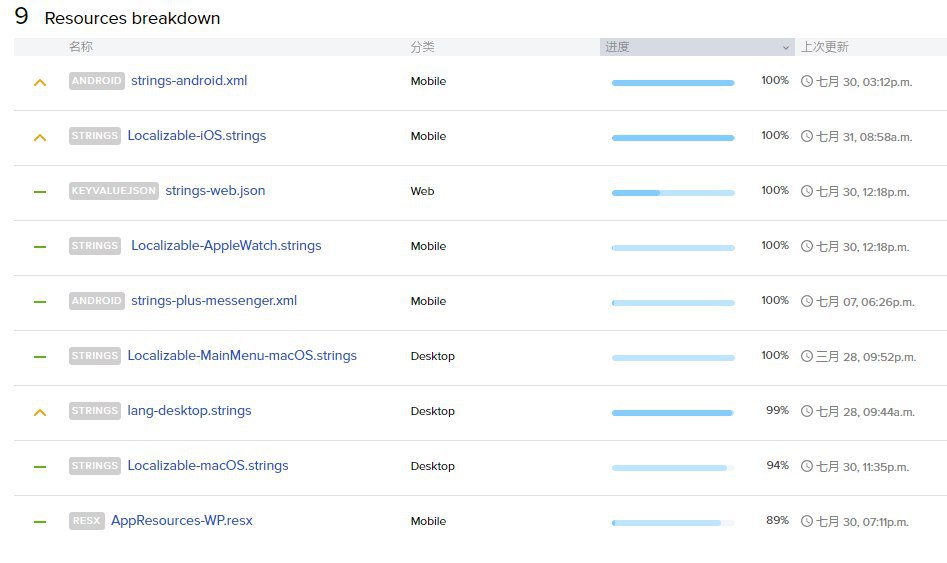
Task: Click the progress bar for Localizable-macOS.strings
Action: coord(672,467)
